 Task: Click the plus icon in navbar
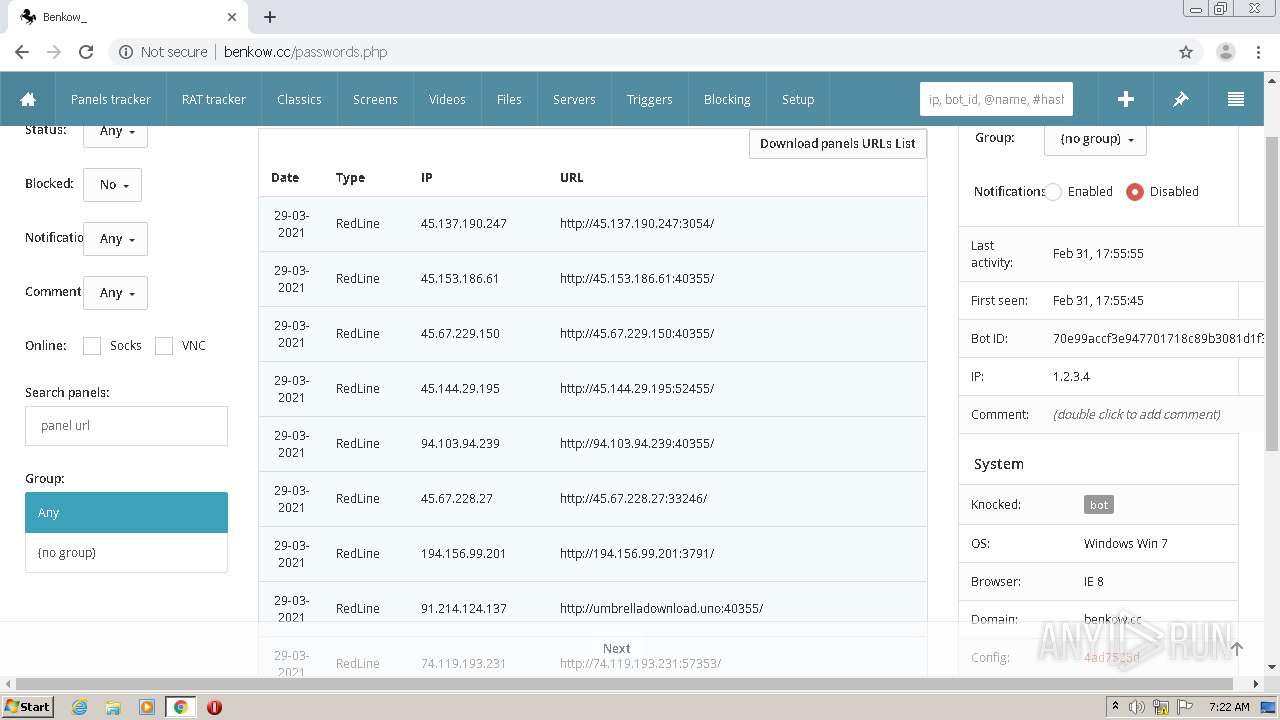click(x=1125, y=99)
